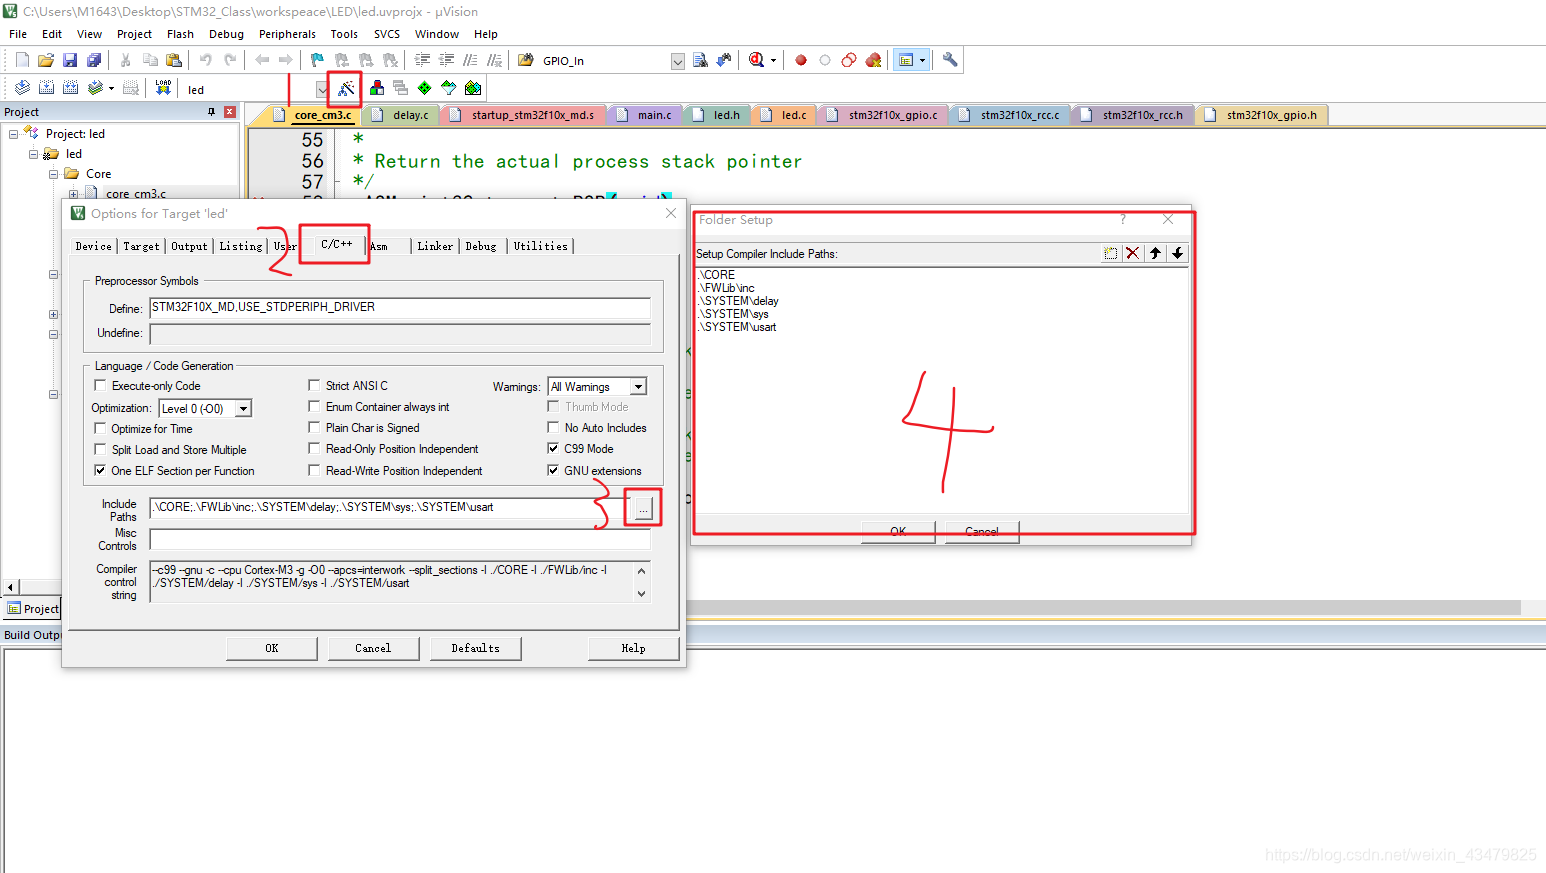Click OK in Options for Target dialog
The width and height of the screenshot is (1546, 873).
(x=272, y=648)
